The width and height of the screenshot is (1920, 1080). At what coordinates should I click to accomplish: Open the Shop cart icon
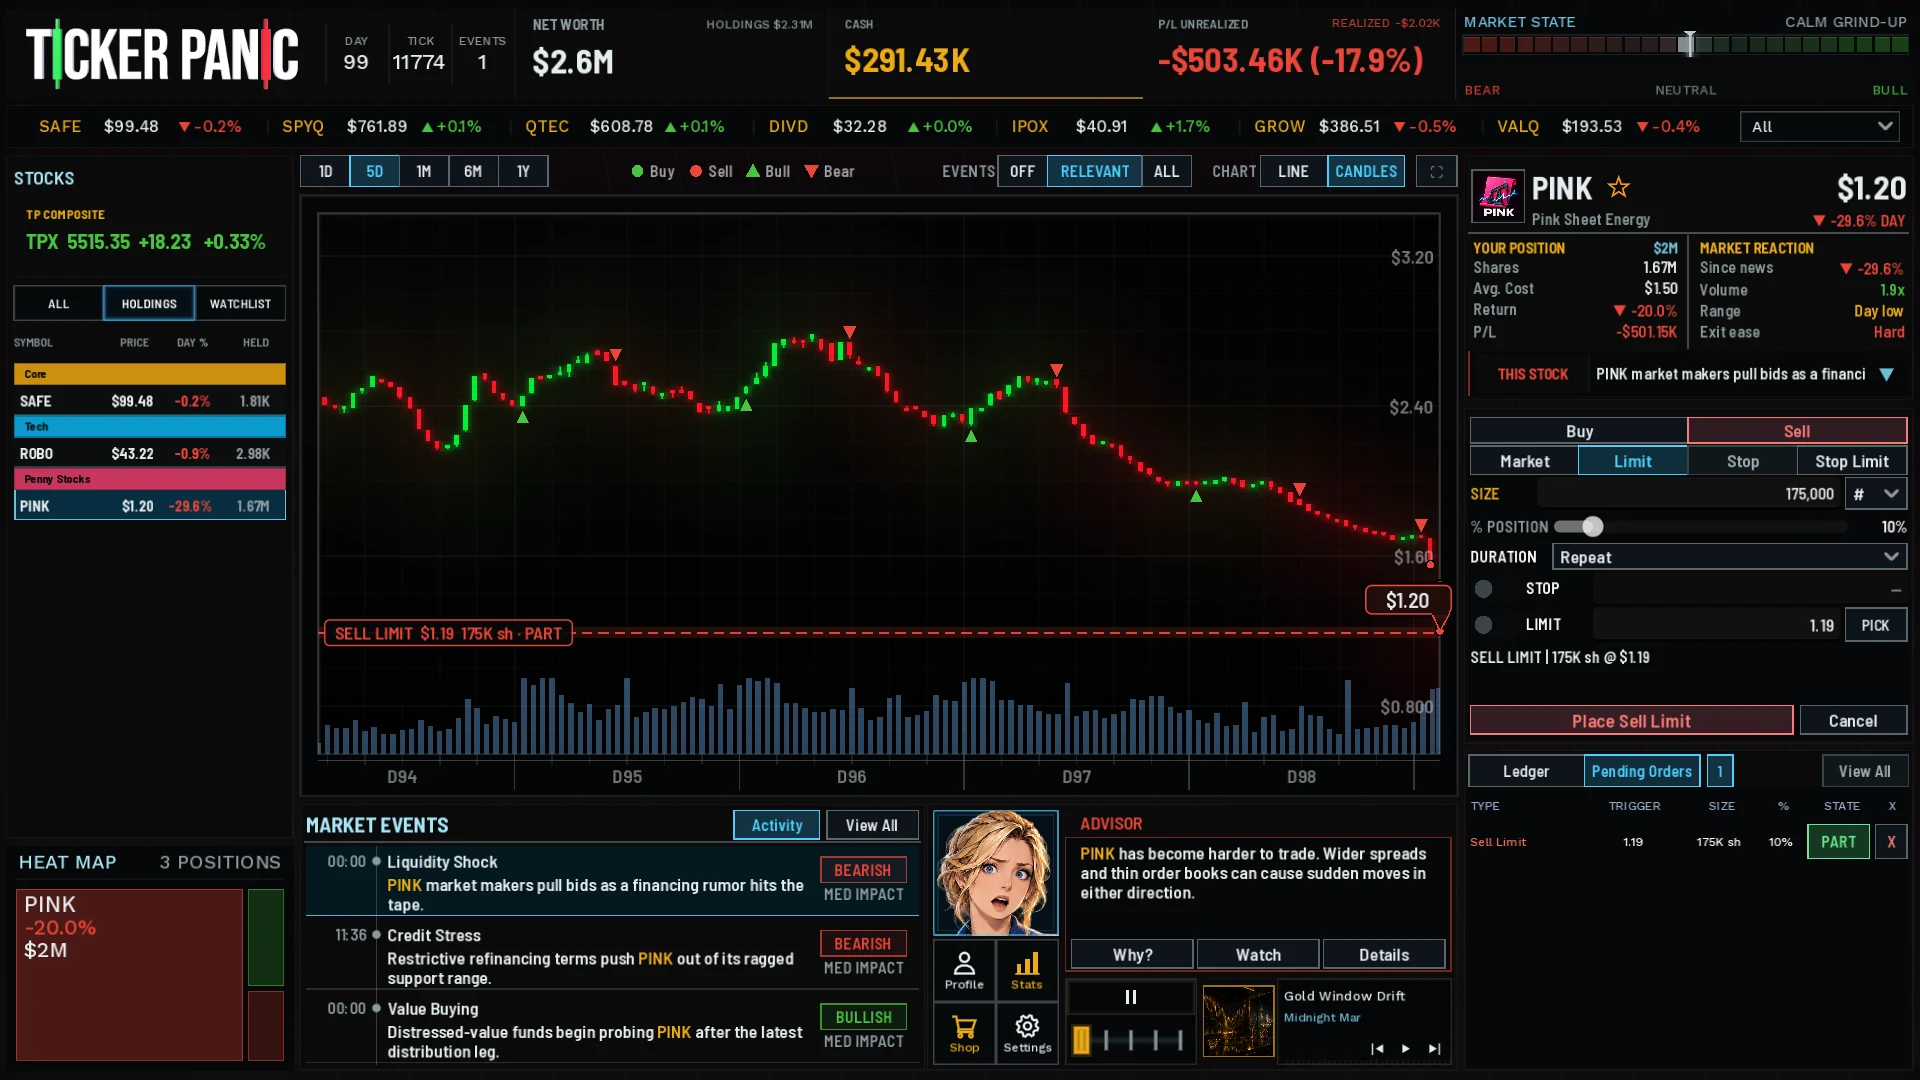(964, 1034)
